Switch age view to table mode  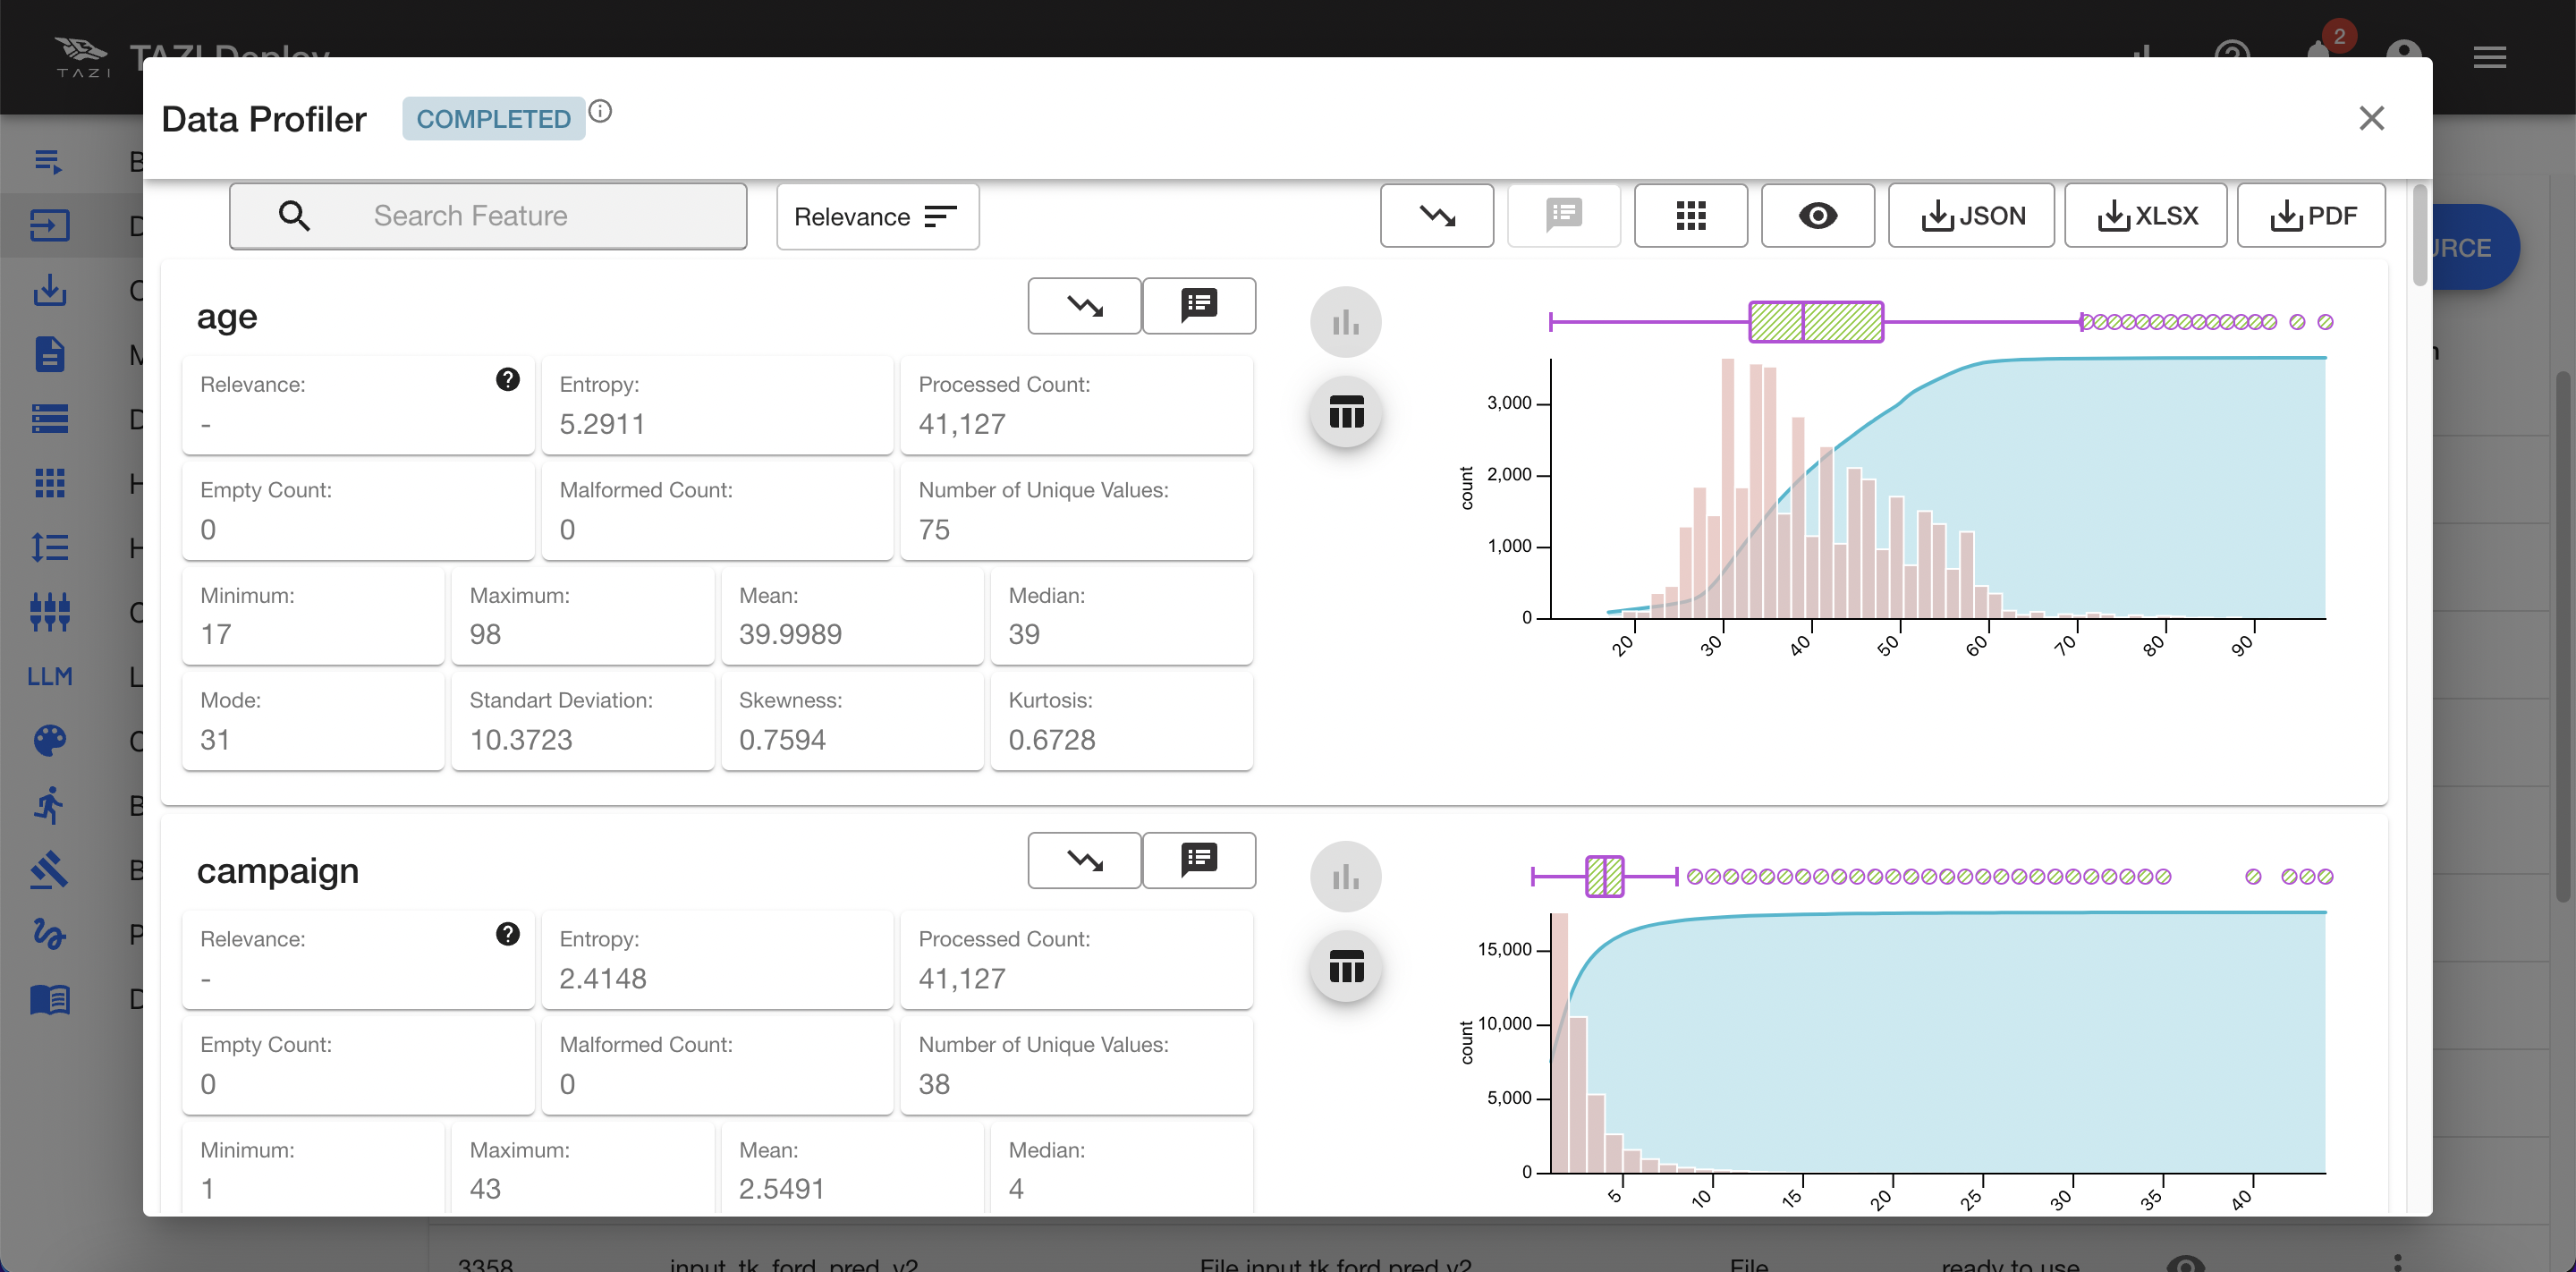(x=1346, y=412)
